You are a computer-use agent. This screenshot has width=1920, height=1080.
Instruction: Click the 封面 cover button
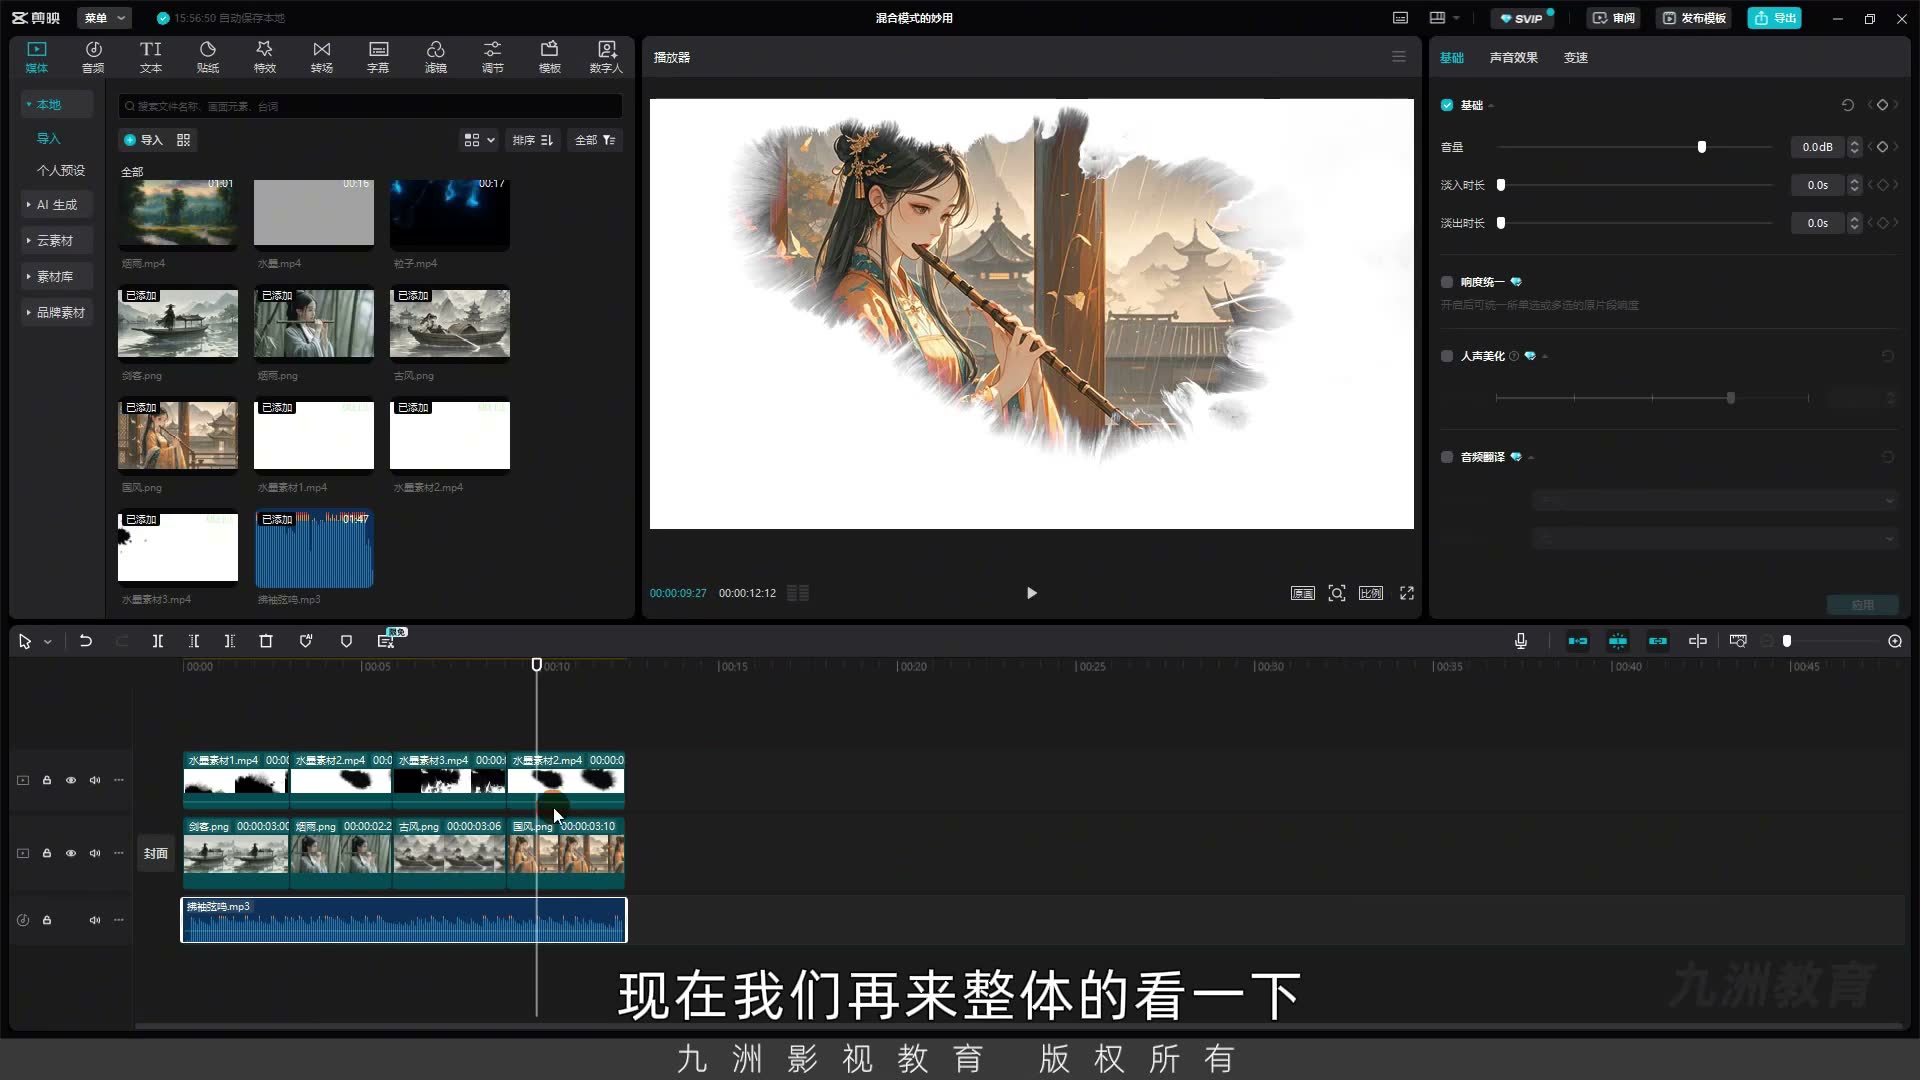pos(155,853)
